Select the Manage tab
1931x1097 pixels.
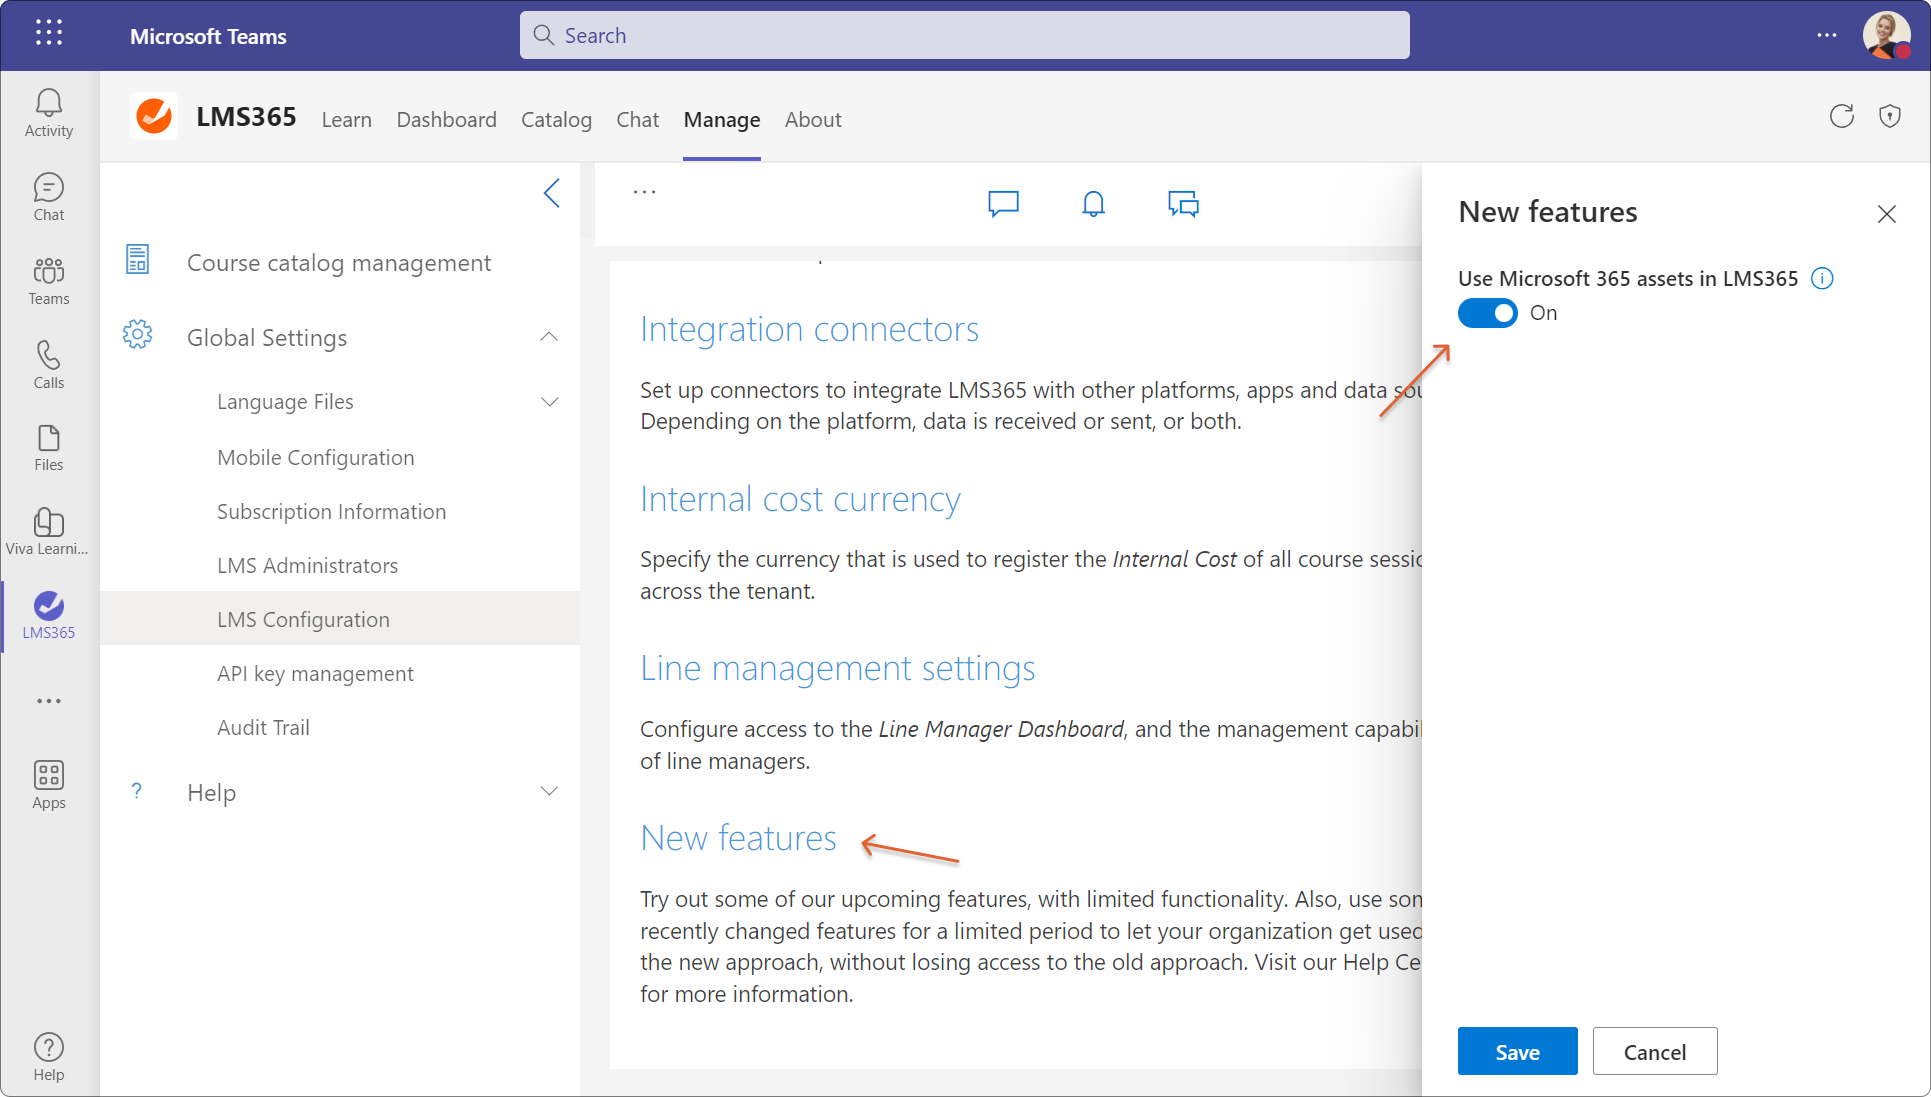point(722,119)
